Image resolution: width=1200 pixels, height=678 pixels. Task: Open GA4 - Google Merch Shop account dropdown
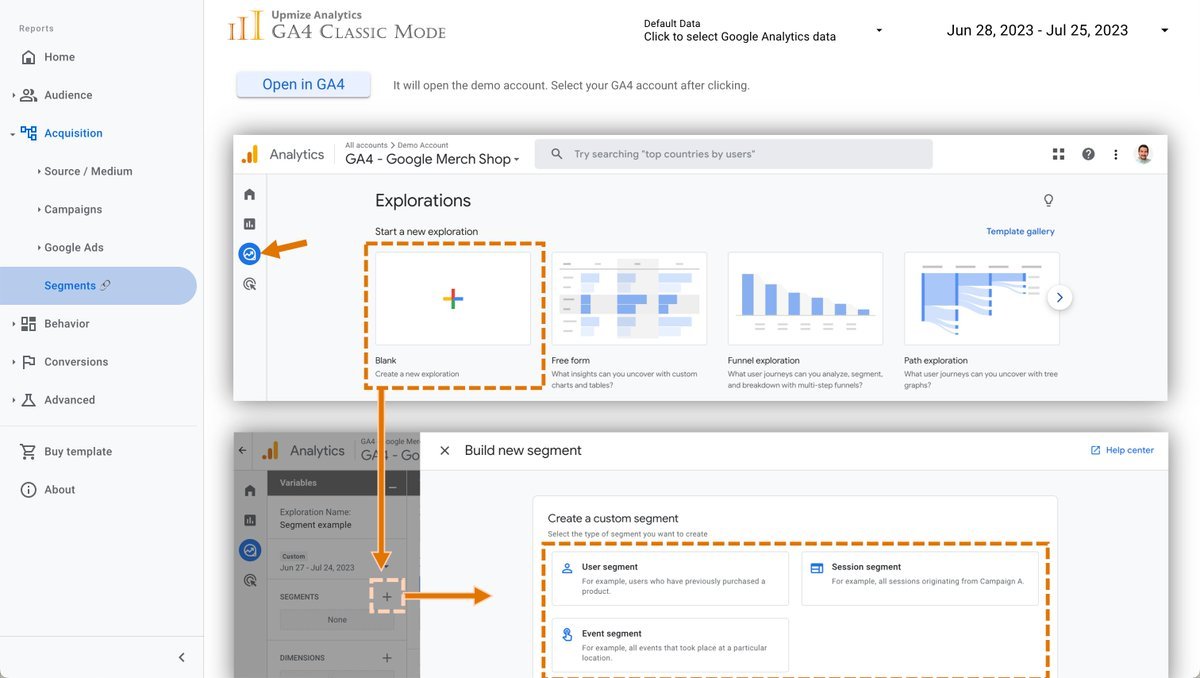coord(433,159)
